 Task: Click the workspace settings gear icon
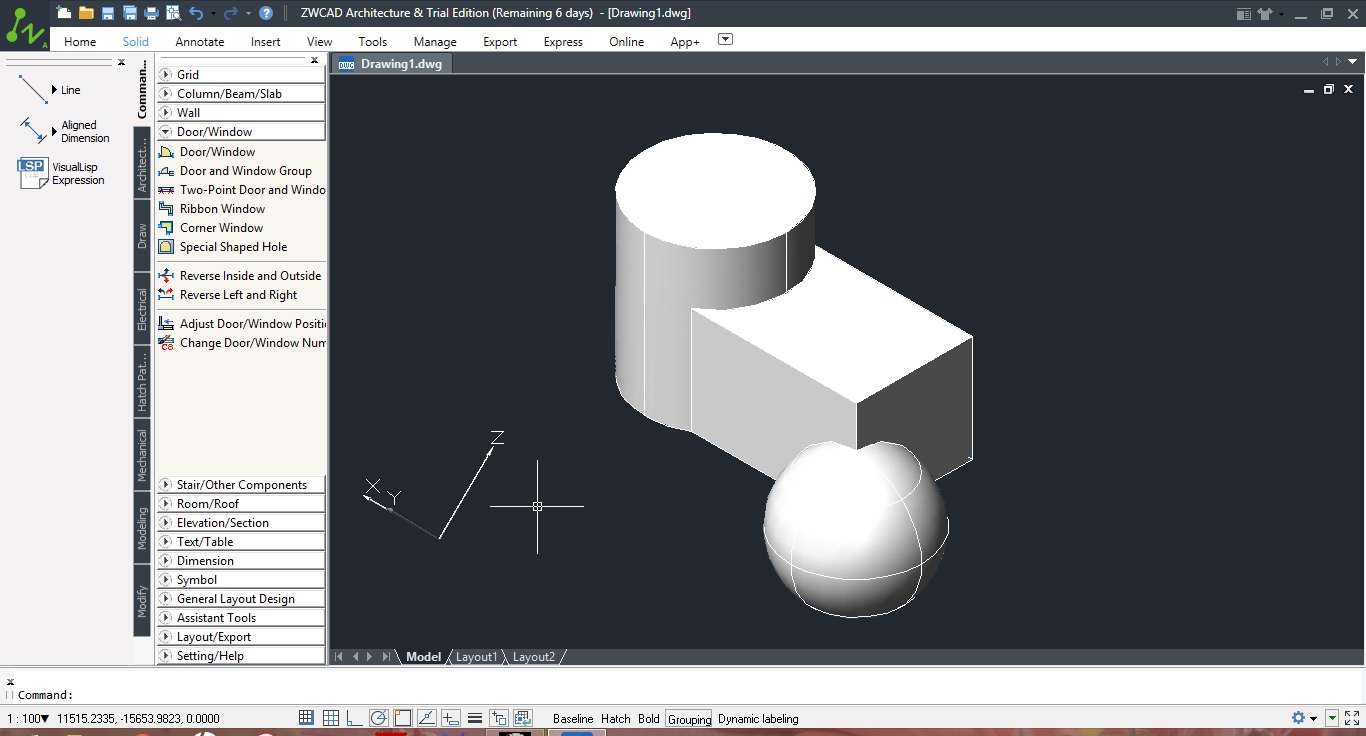[x=1298, y=718]
